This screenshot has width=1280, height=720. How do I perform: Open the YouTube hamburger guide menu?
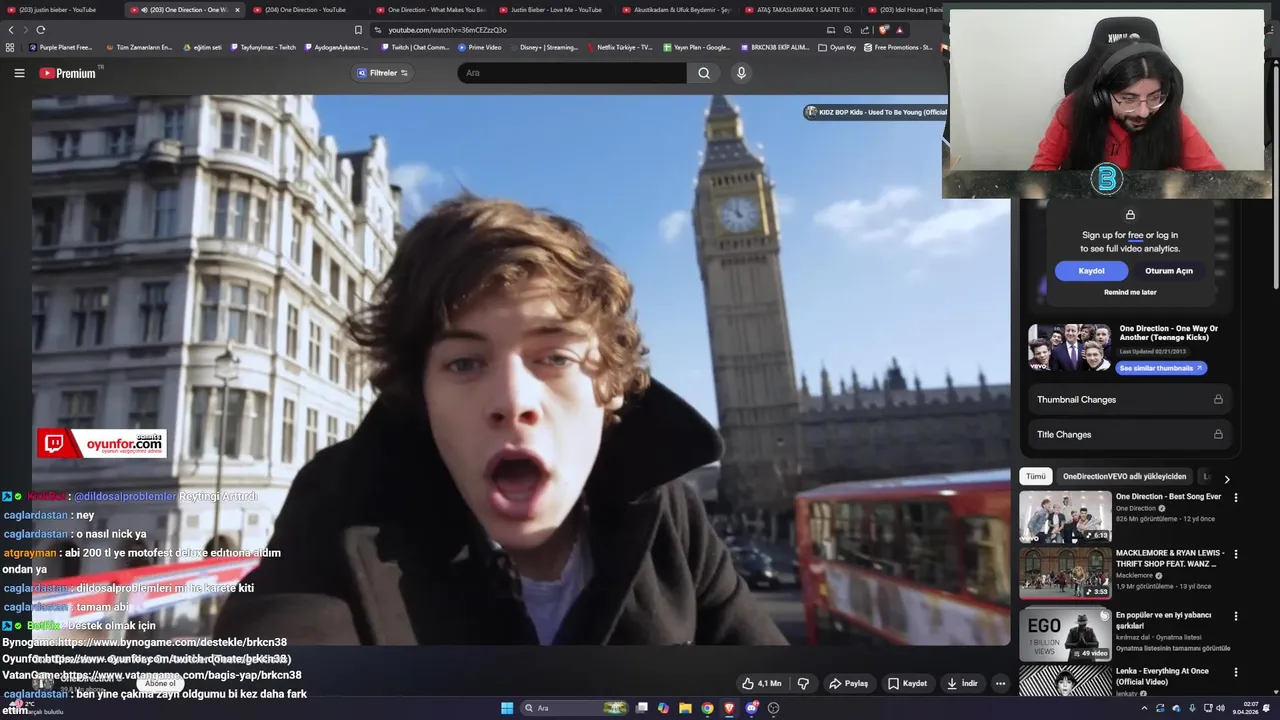[19, 73]
